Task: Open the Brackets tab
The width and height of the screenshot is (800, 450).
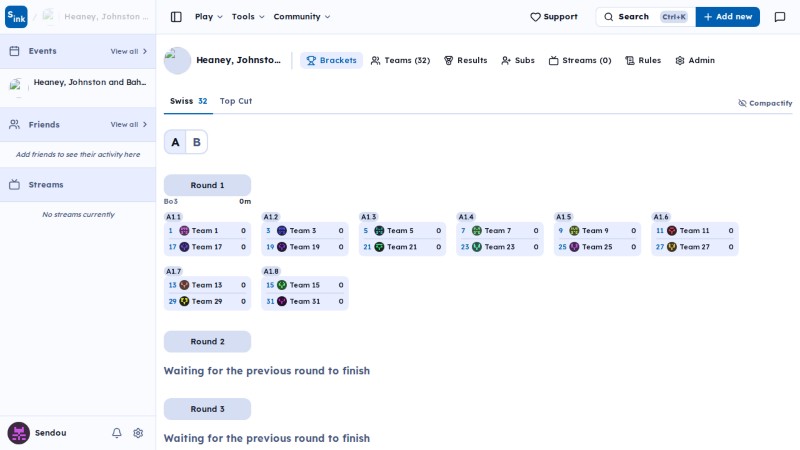Action: tap(331, 60)
